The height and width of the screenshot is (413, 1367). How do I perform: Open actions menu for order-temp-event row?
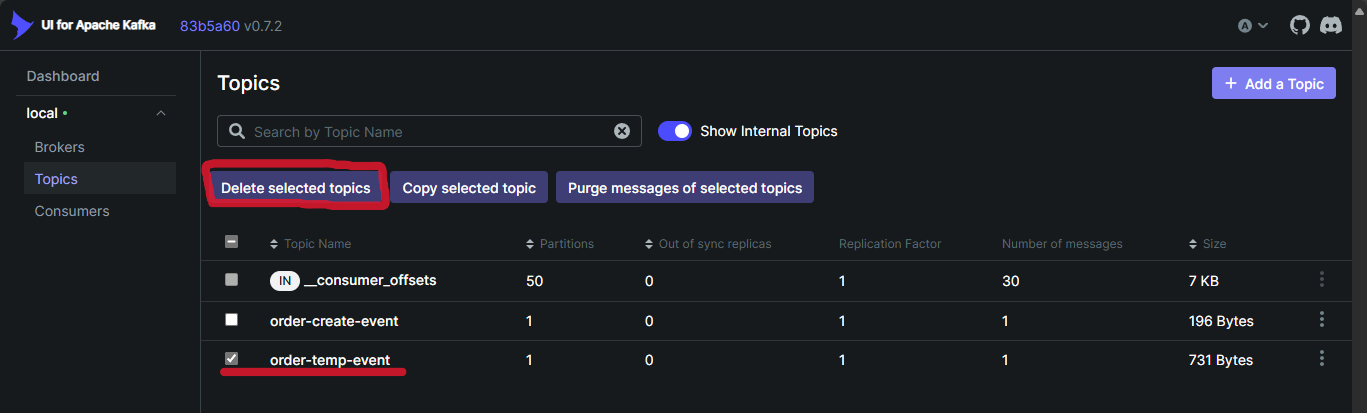(x=1322, y=359)
